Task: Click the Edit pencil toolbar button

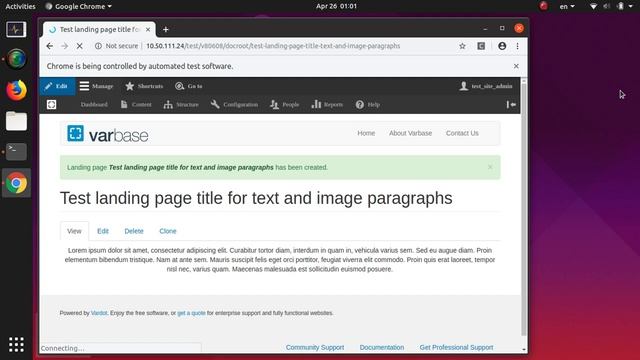Action: pos(57,86)
